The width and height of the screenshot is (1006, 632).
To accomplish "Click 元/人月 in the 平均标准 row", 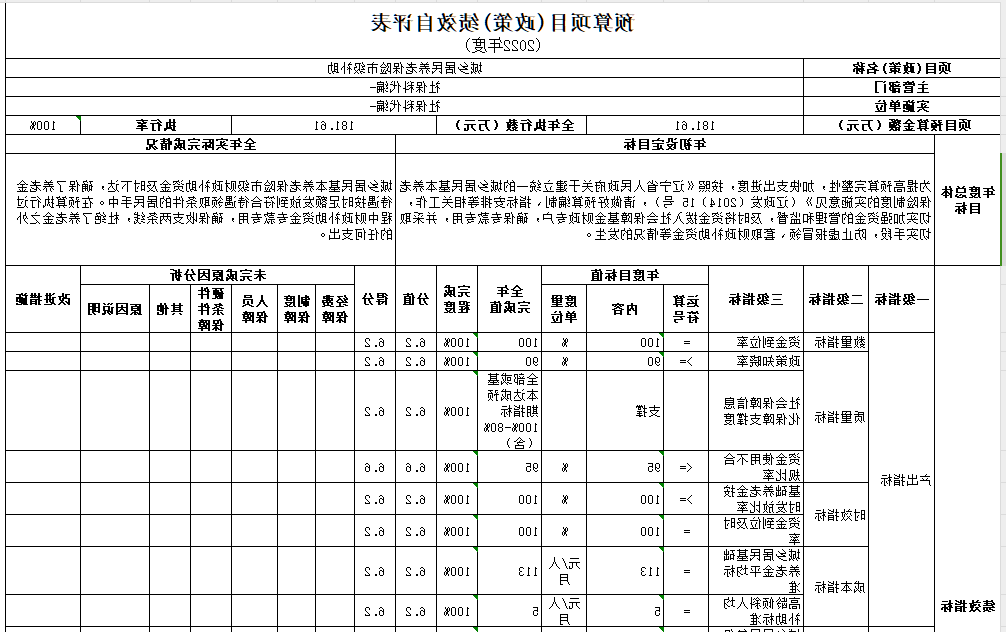I will [x=564, y=570].
